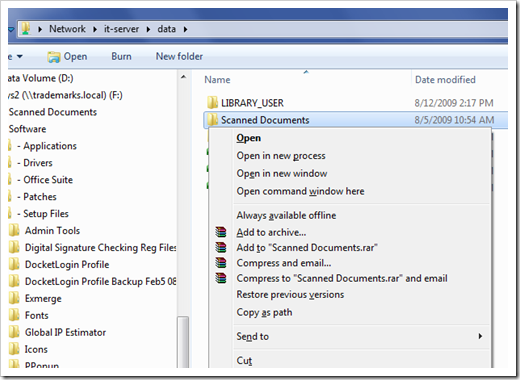This screenshot has height=380, width=520.
Task: Expand arrow before Network in address bar
Action: (x=40, y=29)
